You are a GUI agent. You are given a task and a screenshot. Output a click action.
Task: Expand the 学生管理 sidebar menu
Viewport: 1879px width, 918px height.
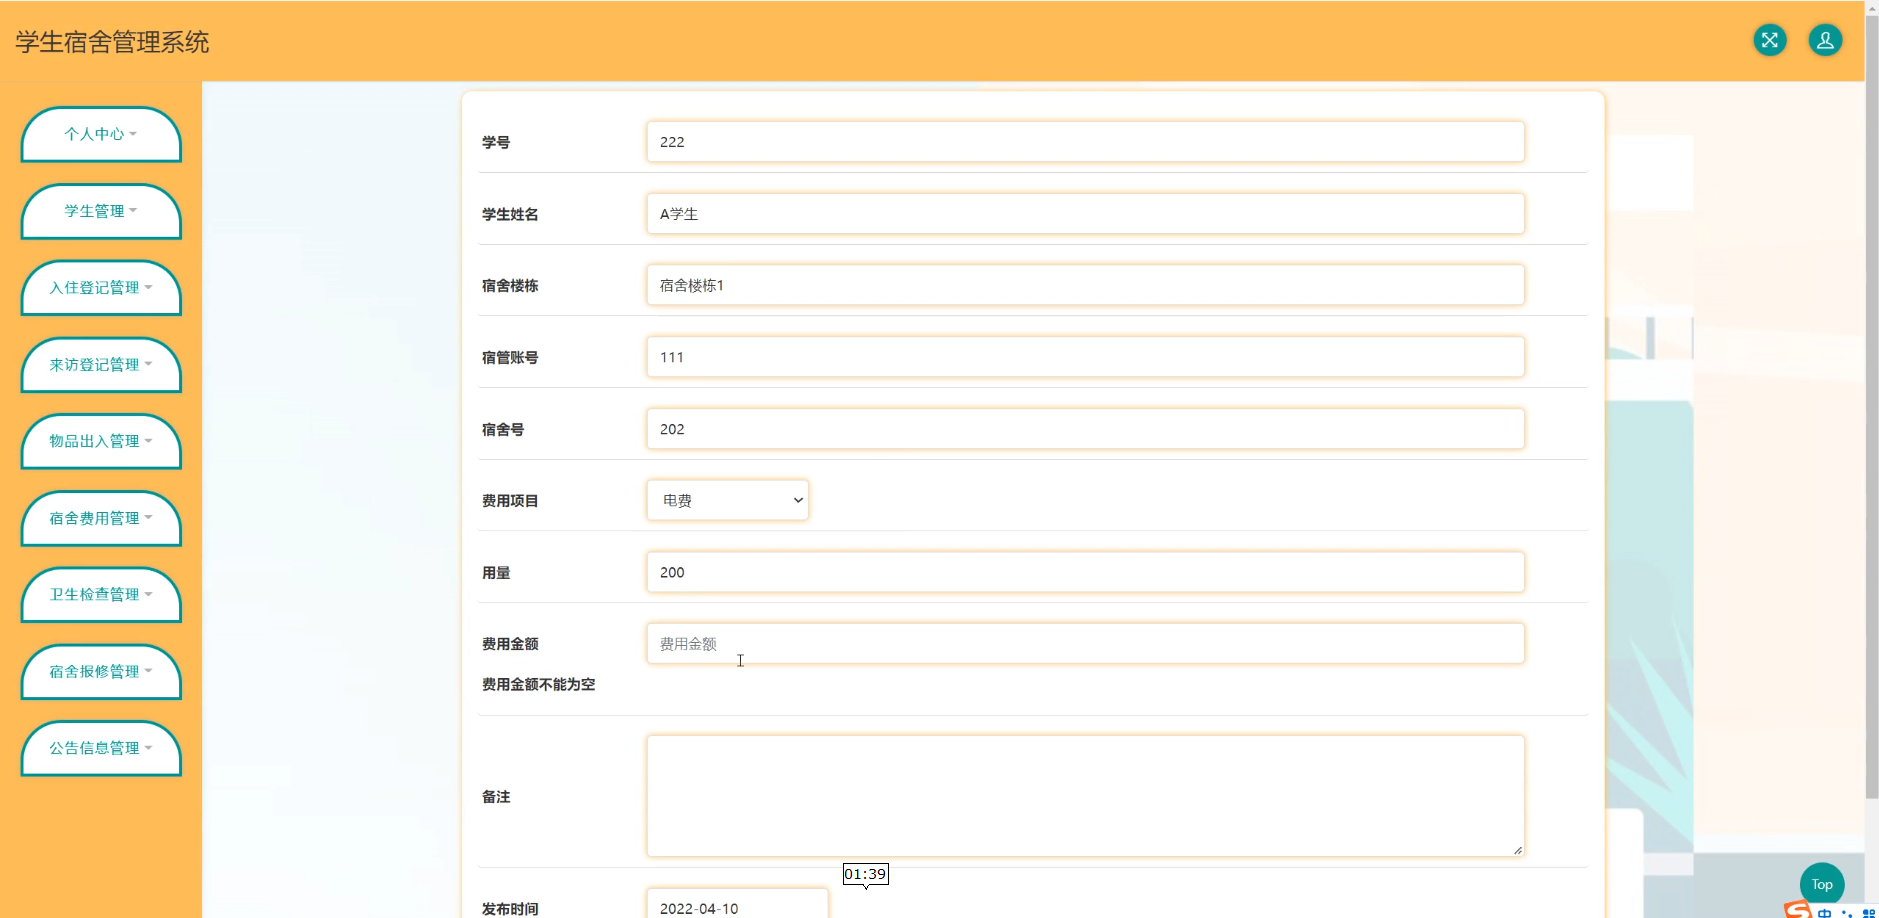click(101, 211)
